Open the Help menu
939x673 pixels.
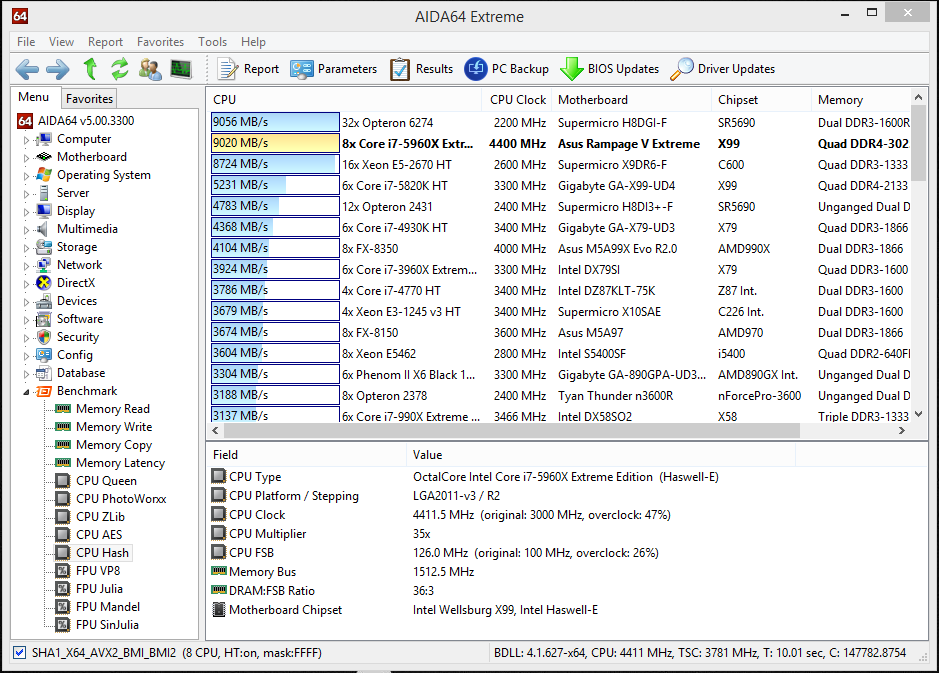coord(253,42)
